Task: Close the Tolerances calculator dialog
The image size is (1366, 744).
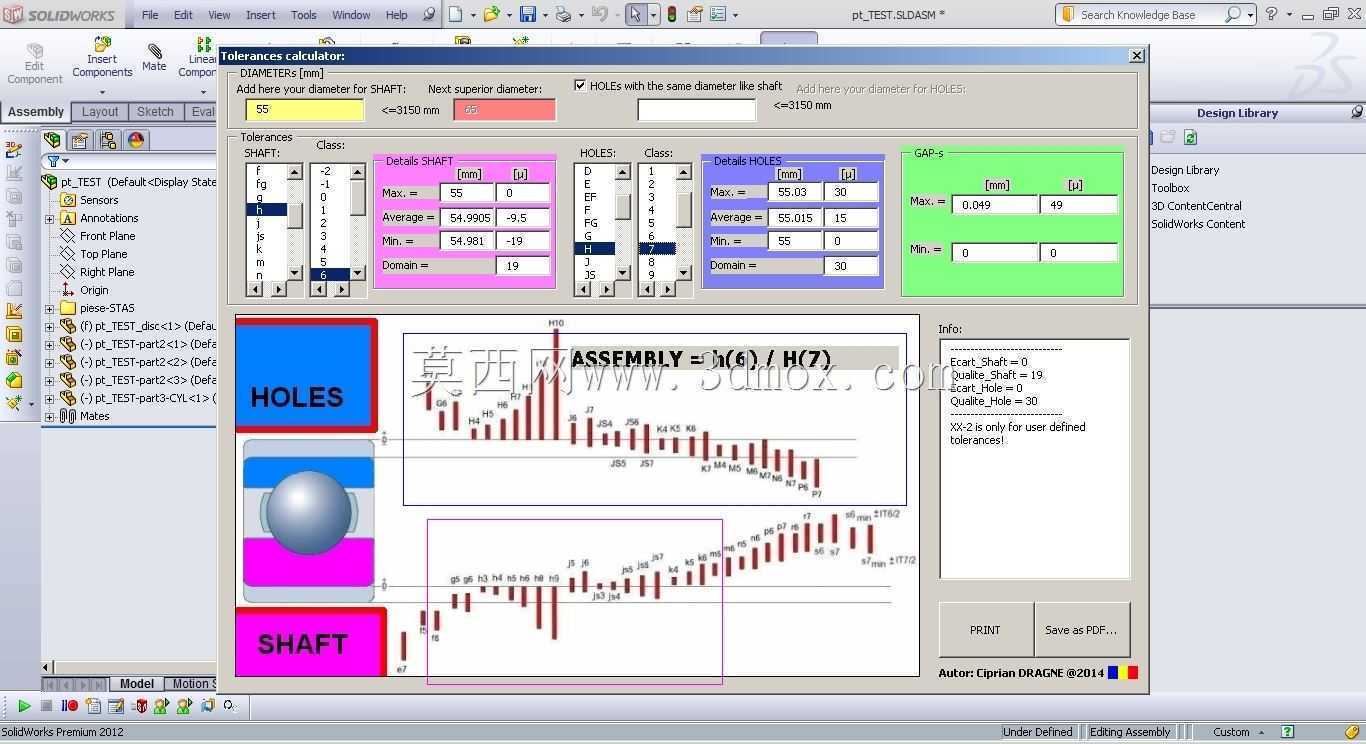Action: tap(1136, 56)
